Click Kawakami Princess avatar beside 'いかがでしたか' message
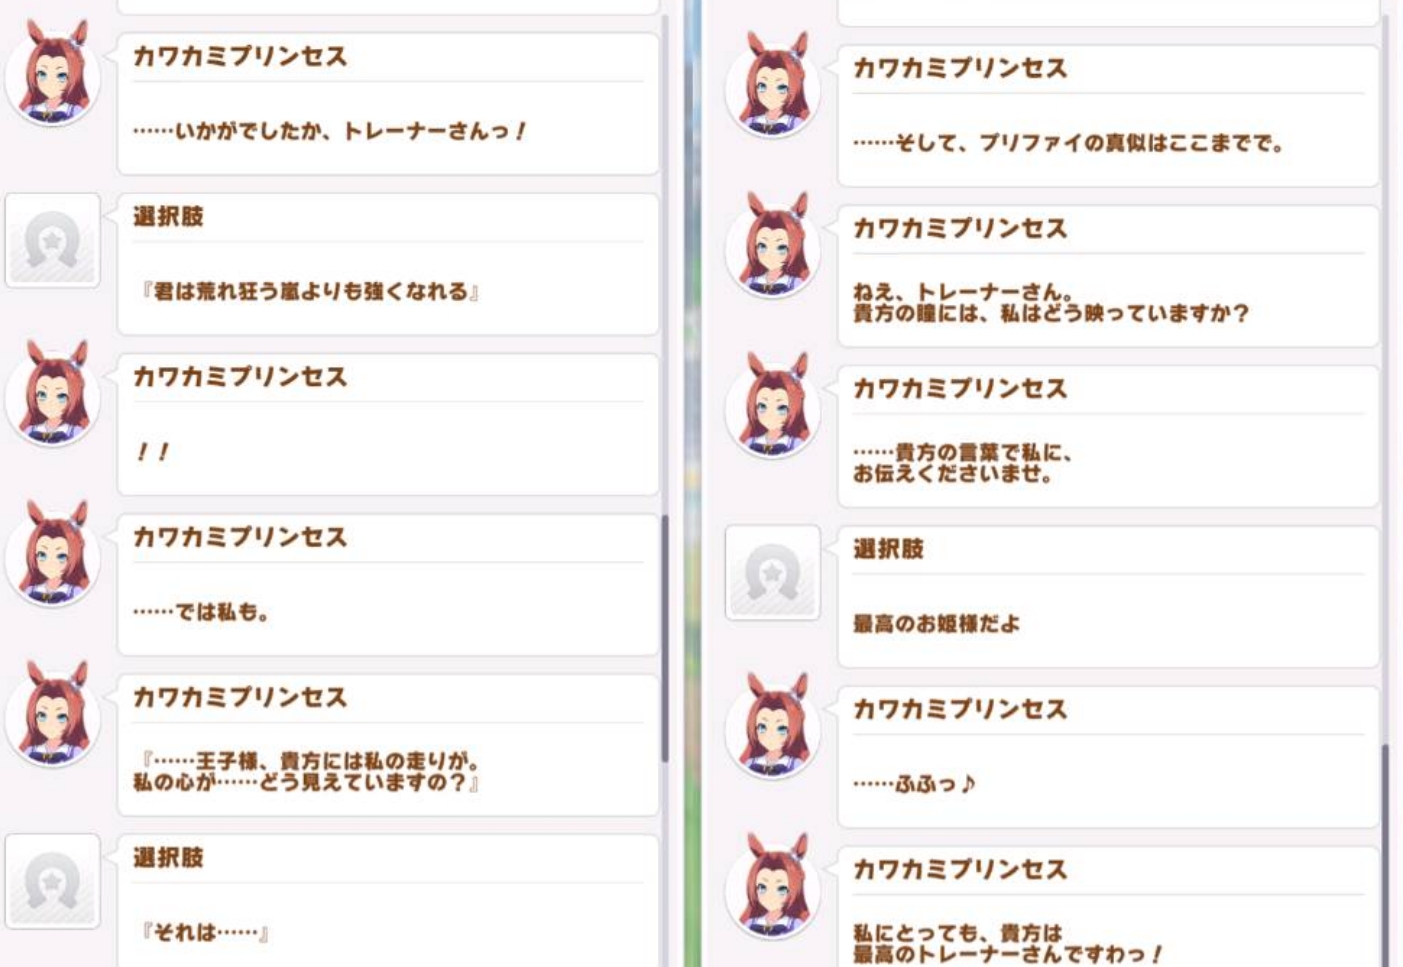Viewport: 1403px width, 967px height. click(53, 77)
